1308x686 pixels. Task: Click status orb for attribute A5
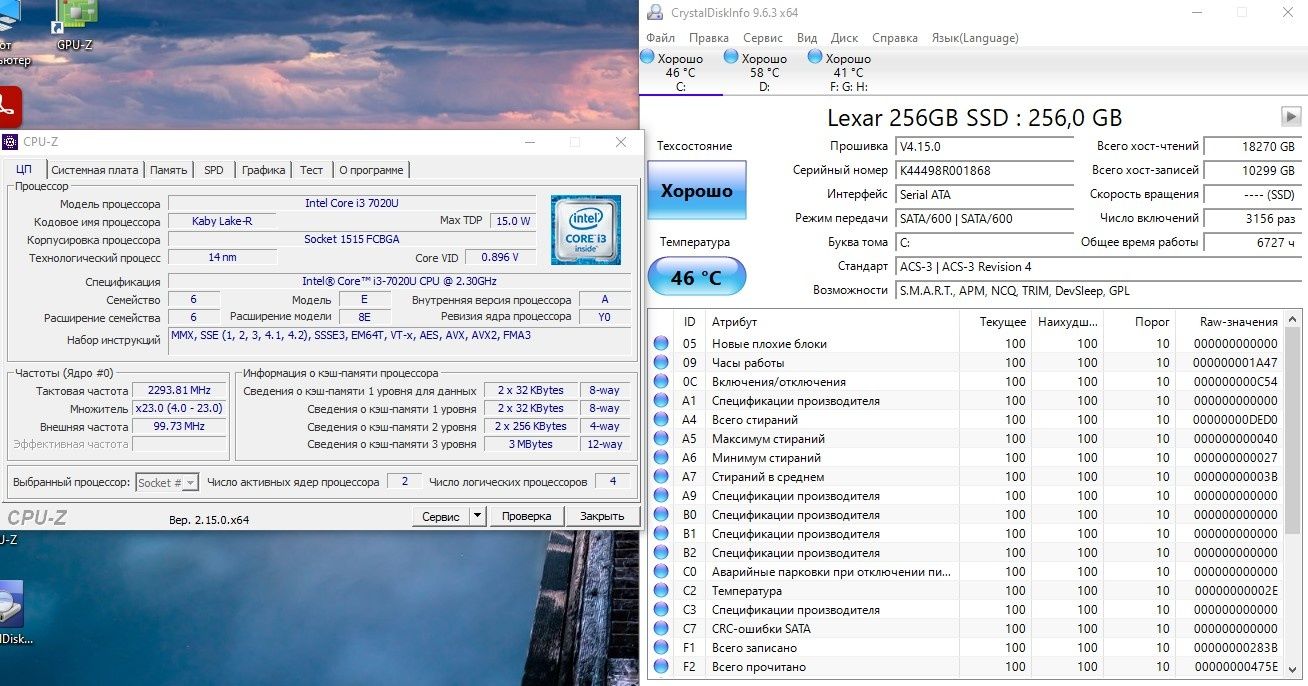[x=661, y=439]
